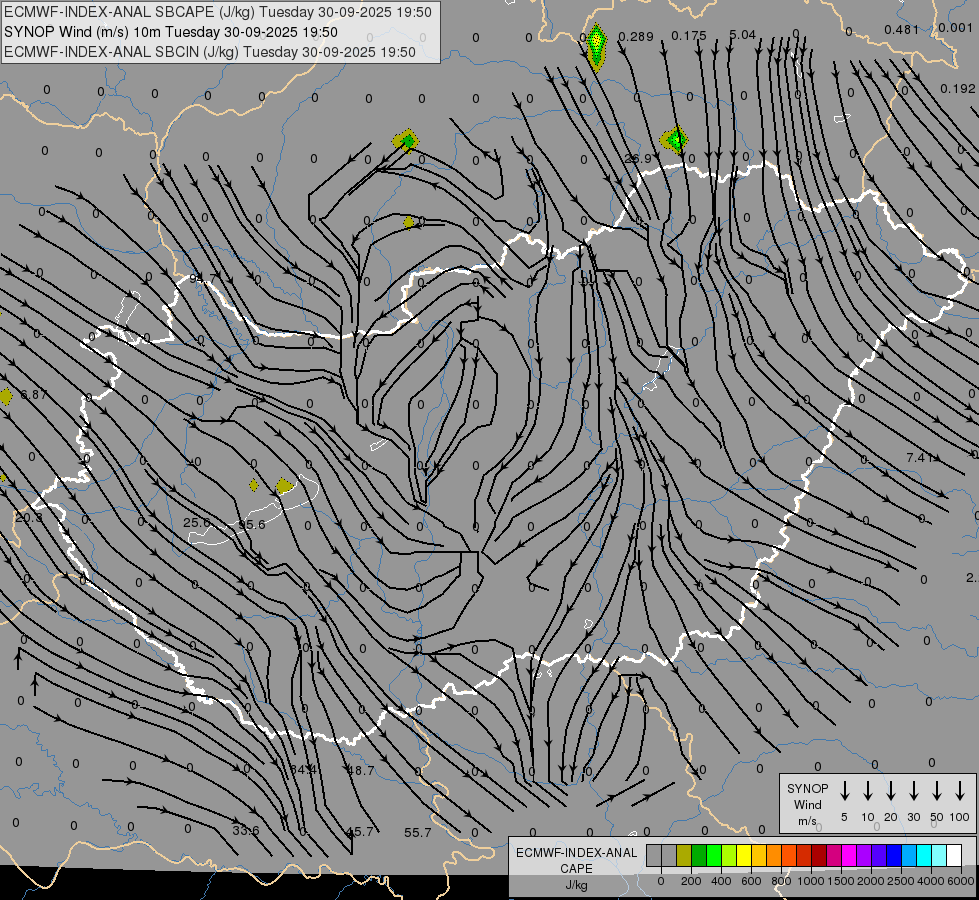Click the 7.41 value label on map
979x900 pixels.
pyautogui.click(x=919, y=458)
